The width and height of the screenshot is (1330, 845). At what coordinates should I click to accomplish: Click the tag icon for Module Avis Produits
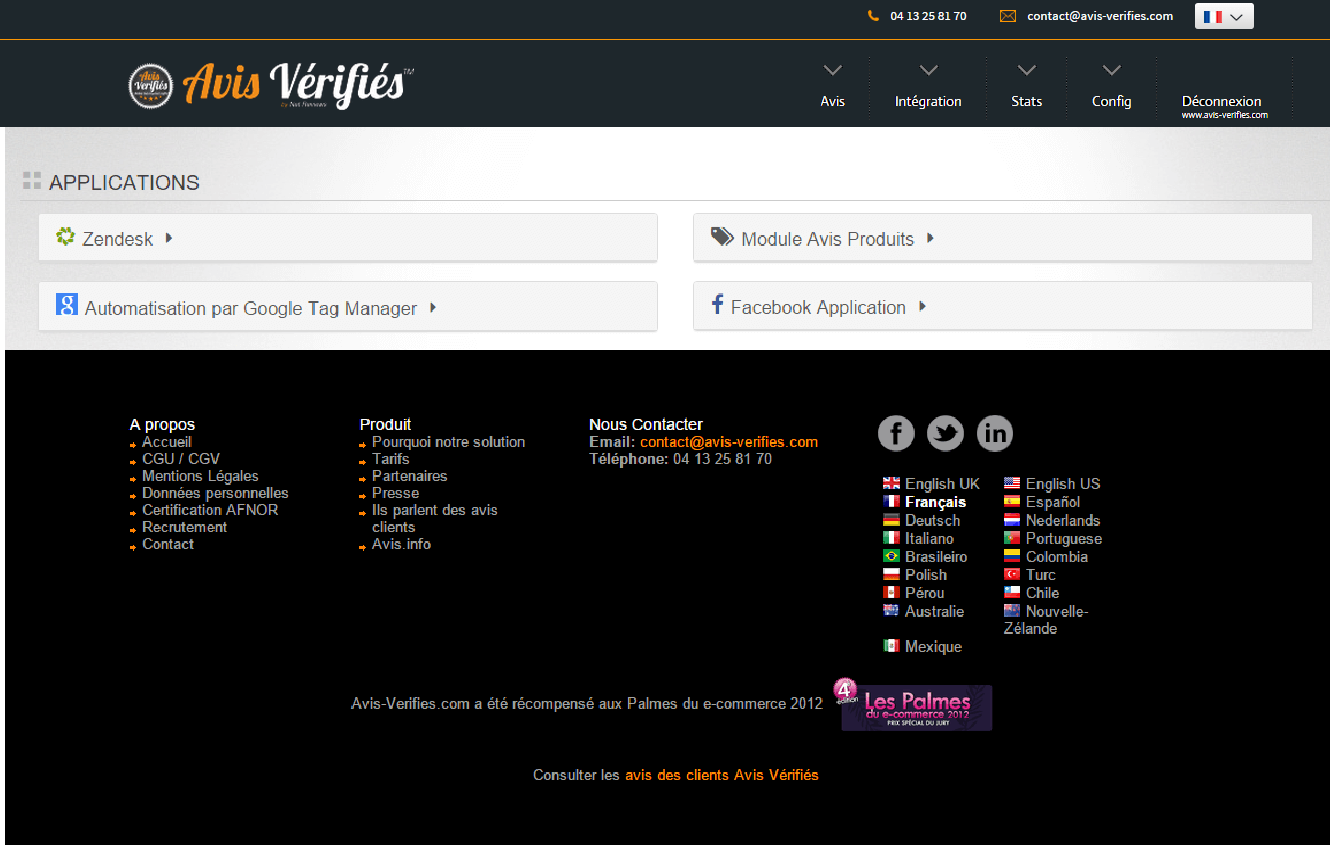click(722, 236)
